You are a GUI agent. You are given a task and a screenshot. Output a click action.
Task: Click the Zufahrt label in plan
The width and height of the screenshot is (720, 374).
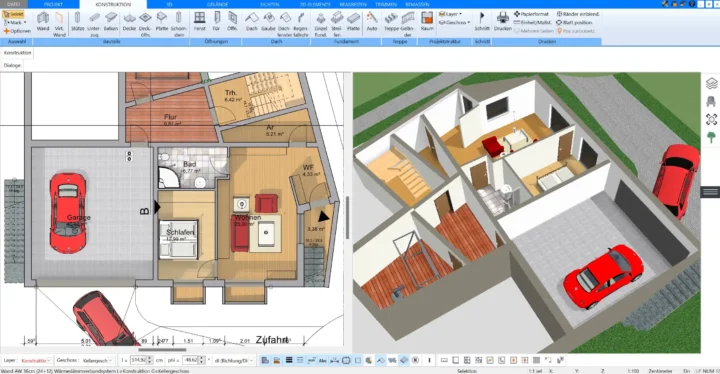pos(272,340)
